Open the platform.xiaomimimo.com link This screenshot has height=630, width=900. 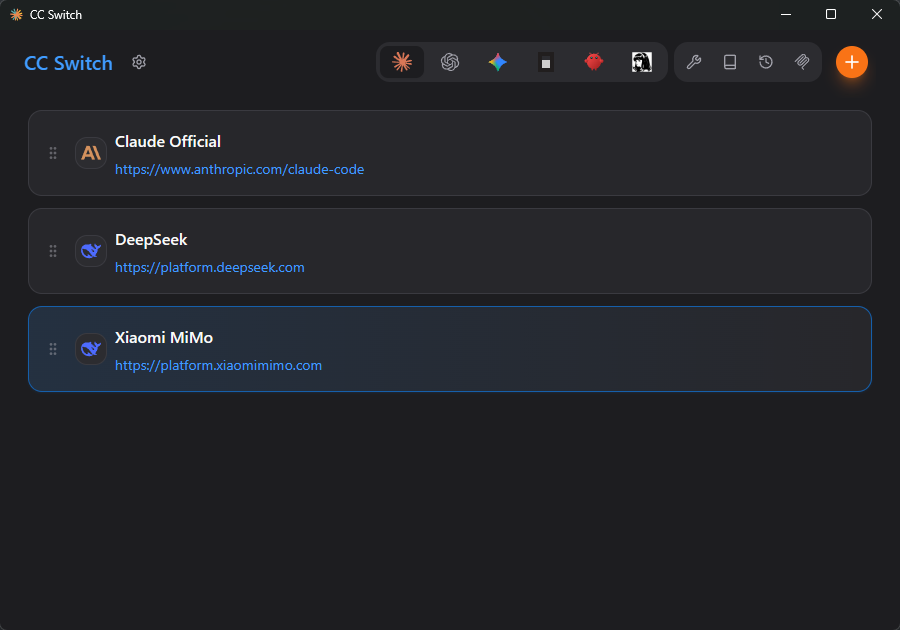tap(218, 366)
